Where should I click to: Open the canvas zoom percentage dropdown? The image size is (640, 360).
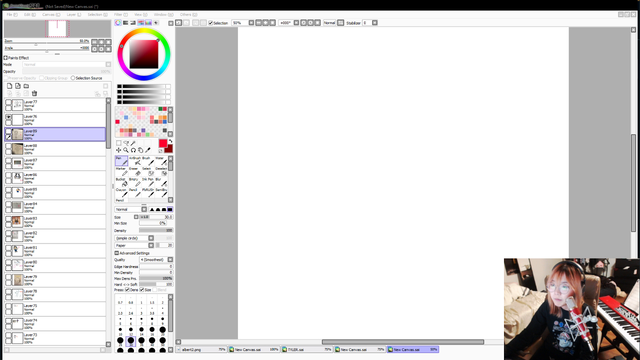(251, 23)
